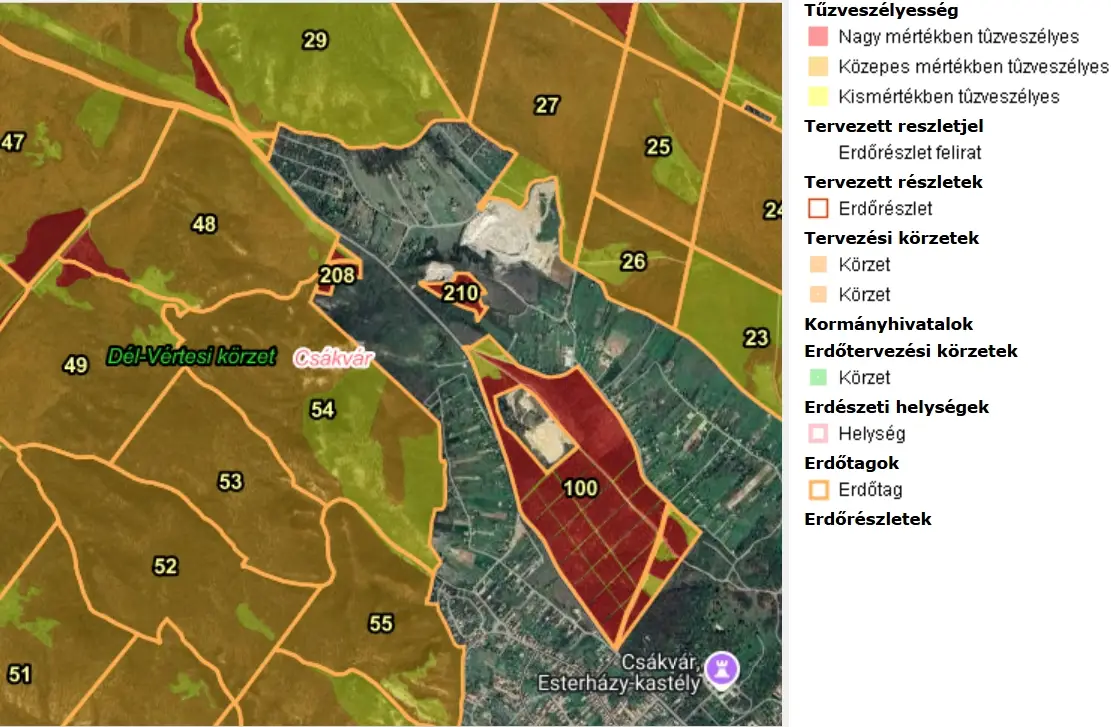
Task: Select the red Nagy mértékben tűzveszélyes swatch
Action: (x=819, y=37)
